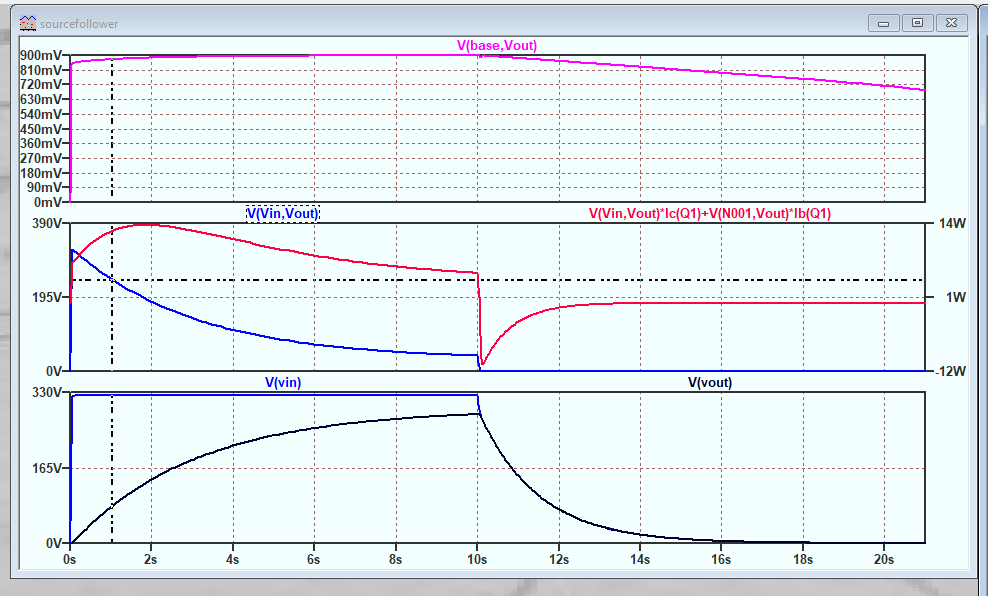
Task: Click the 20s time axis label
Action: (x=883, y=559)
